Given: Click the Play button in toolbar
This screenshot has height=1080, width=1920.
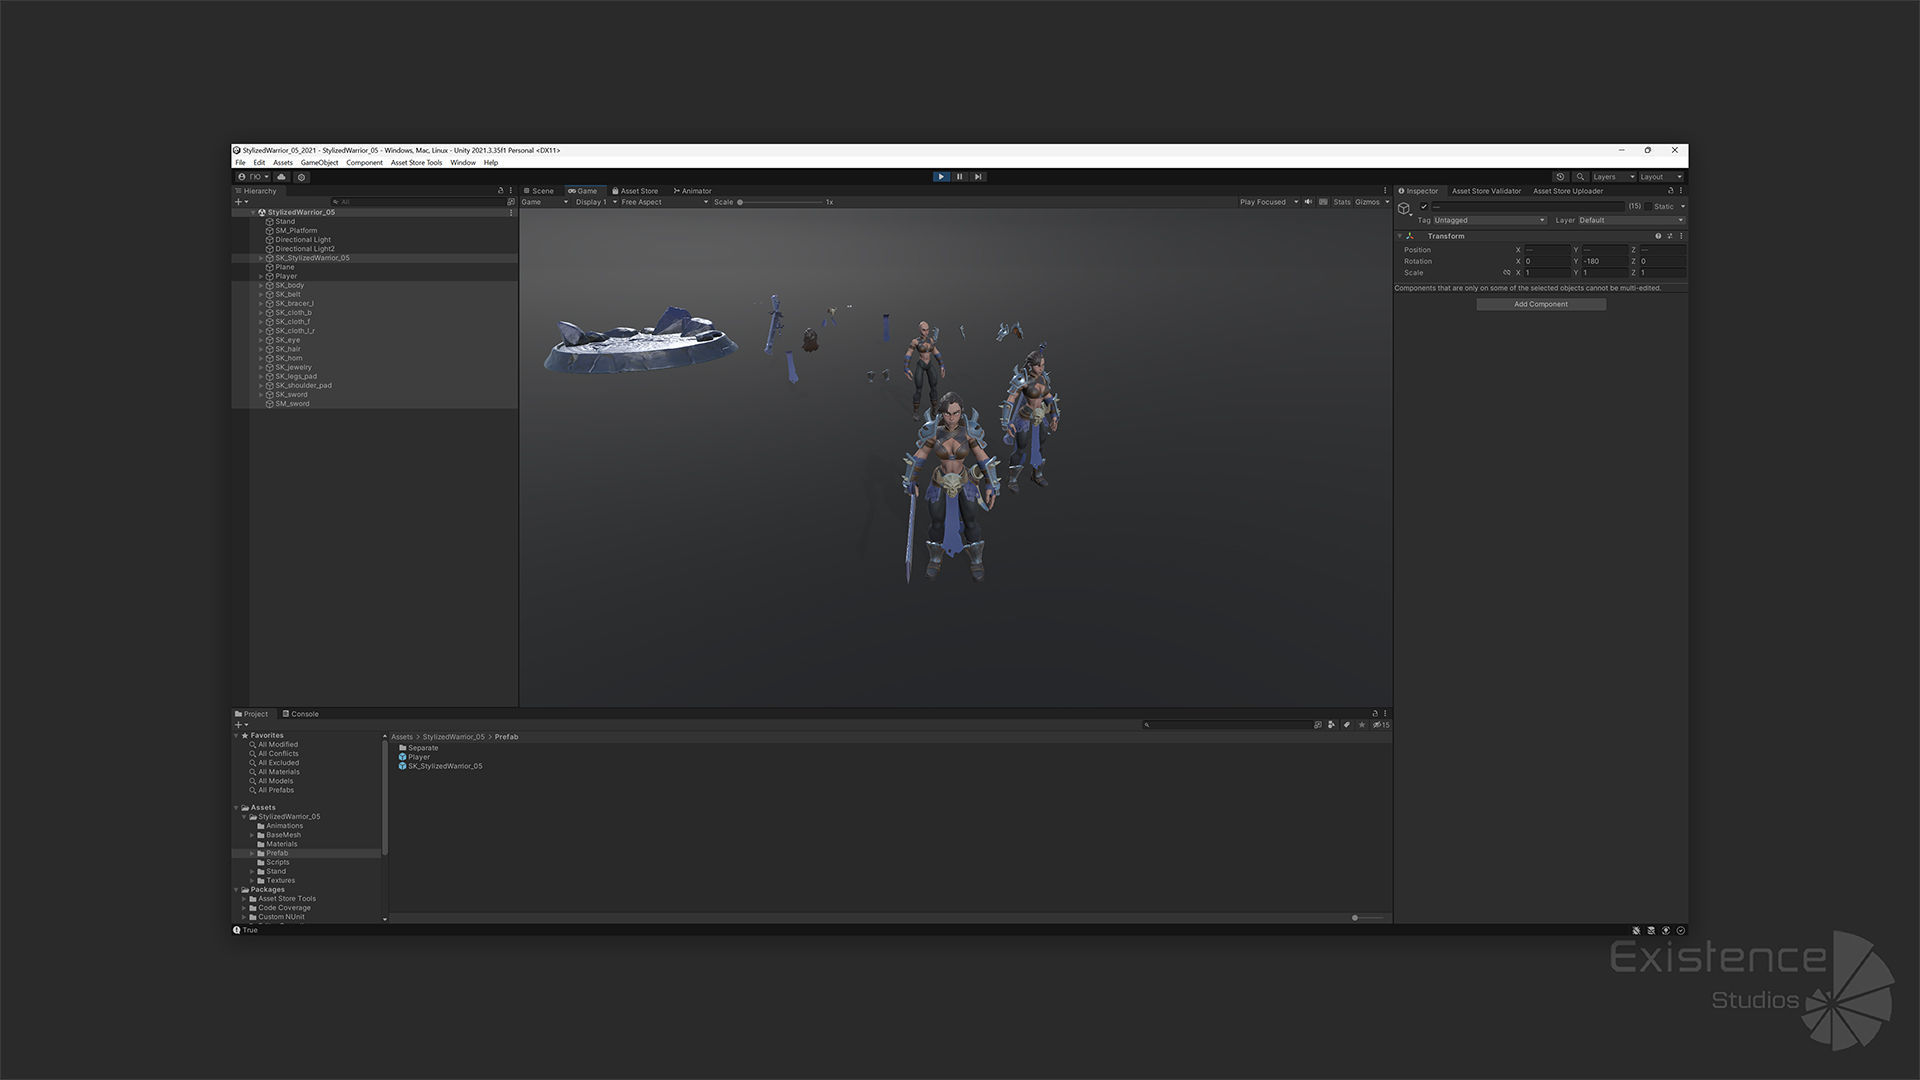Looking at the screenshot, I should 940,177.
